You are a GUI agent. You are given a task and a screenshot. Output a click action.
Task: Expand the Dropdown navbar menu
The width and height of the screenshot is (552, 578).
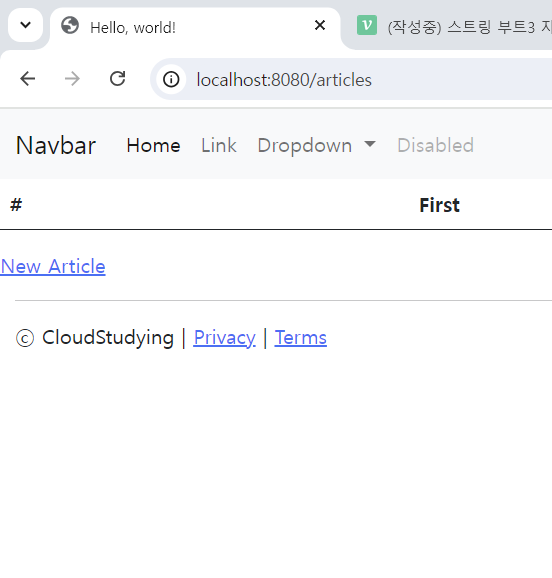coord(316,145)
